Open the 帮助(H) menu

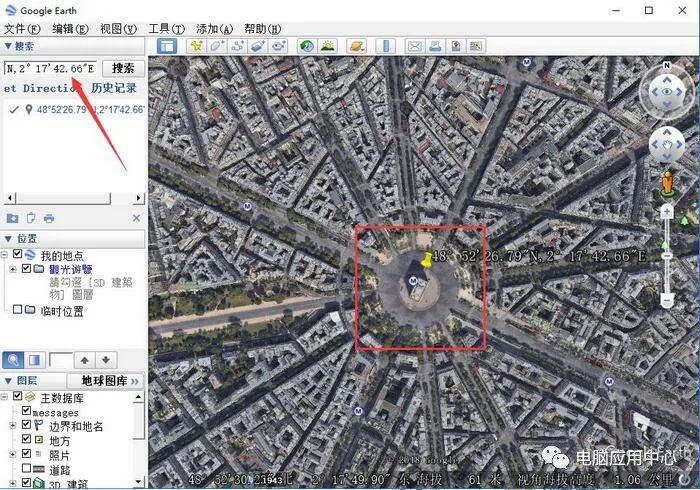coord(262,29)
